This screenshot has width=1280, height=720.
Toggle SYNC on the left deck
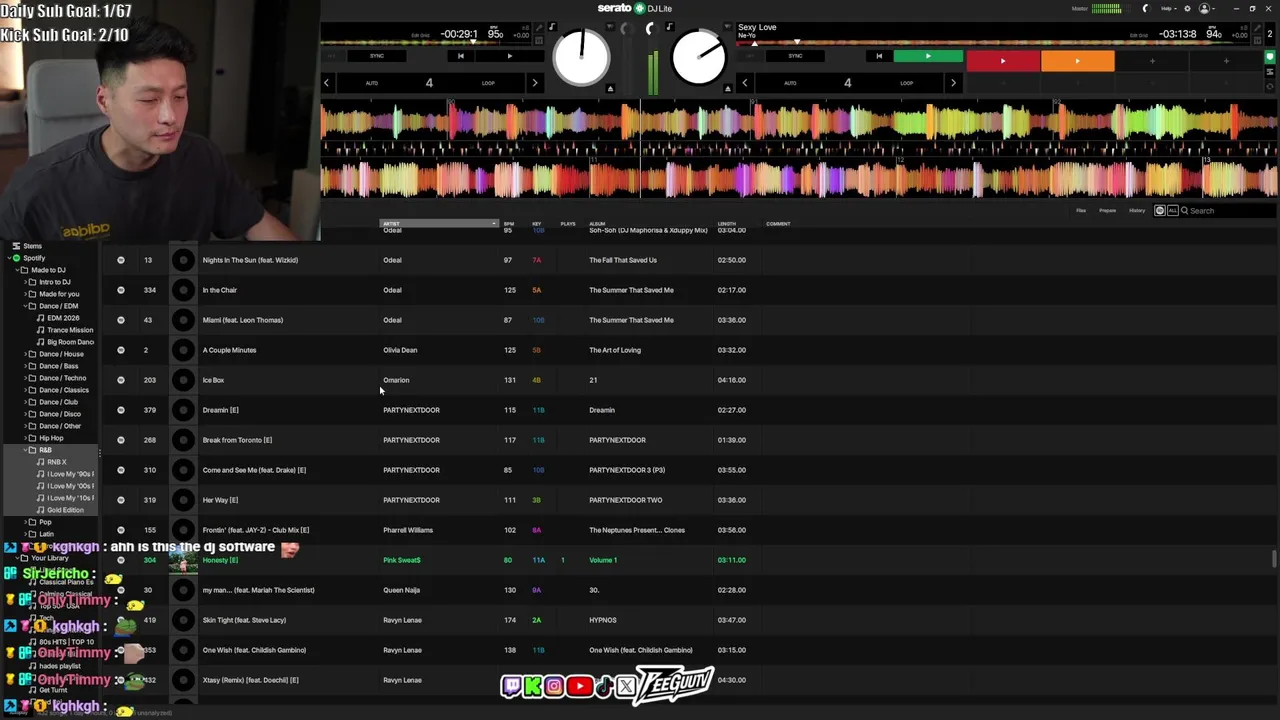tap(377, 56)
